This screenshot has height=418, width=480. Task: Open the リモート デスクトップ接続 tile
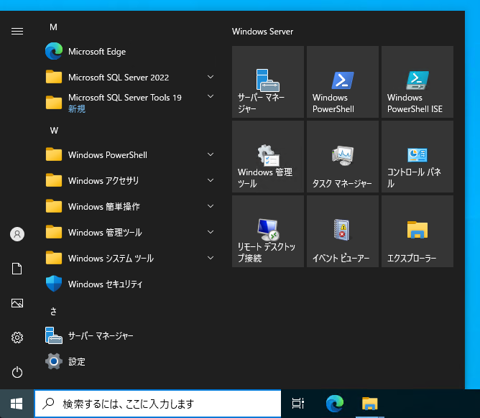pos(268,231)
